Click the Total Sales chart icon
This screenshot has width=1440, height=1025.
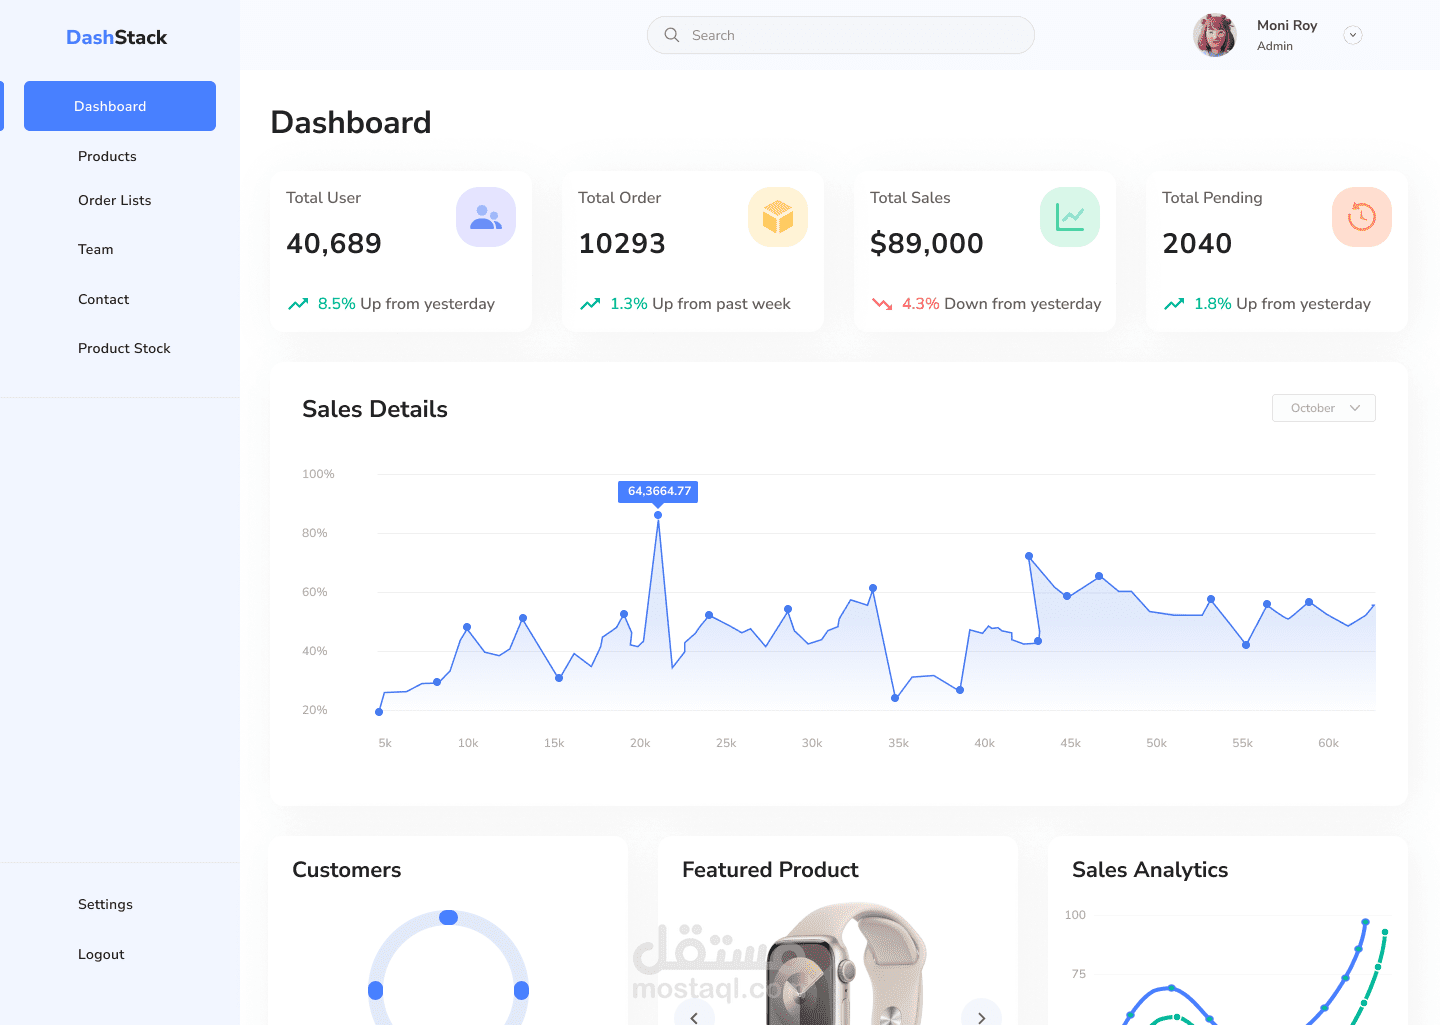tap(1070, 217)
